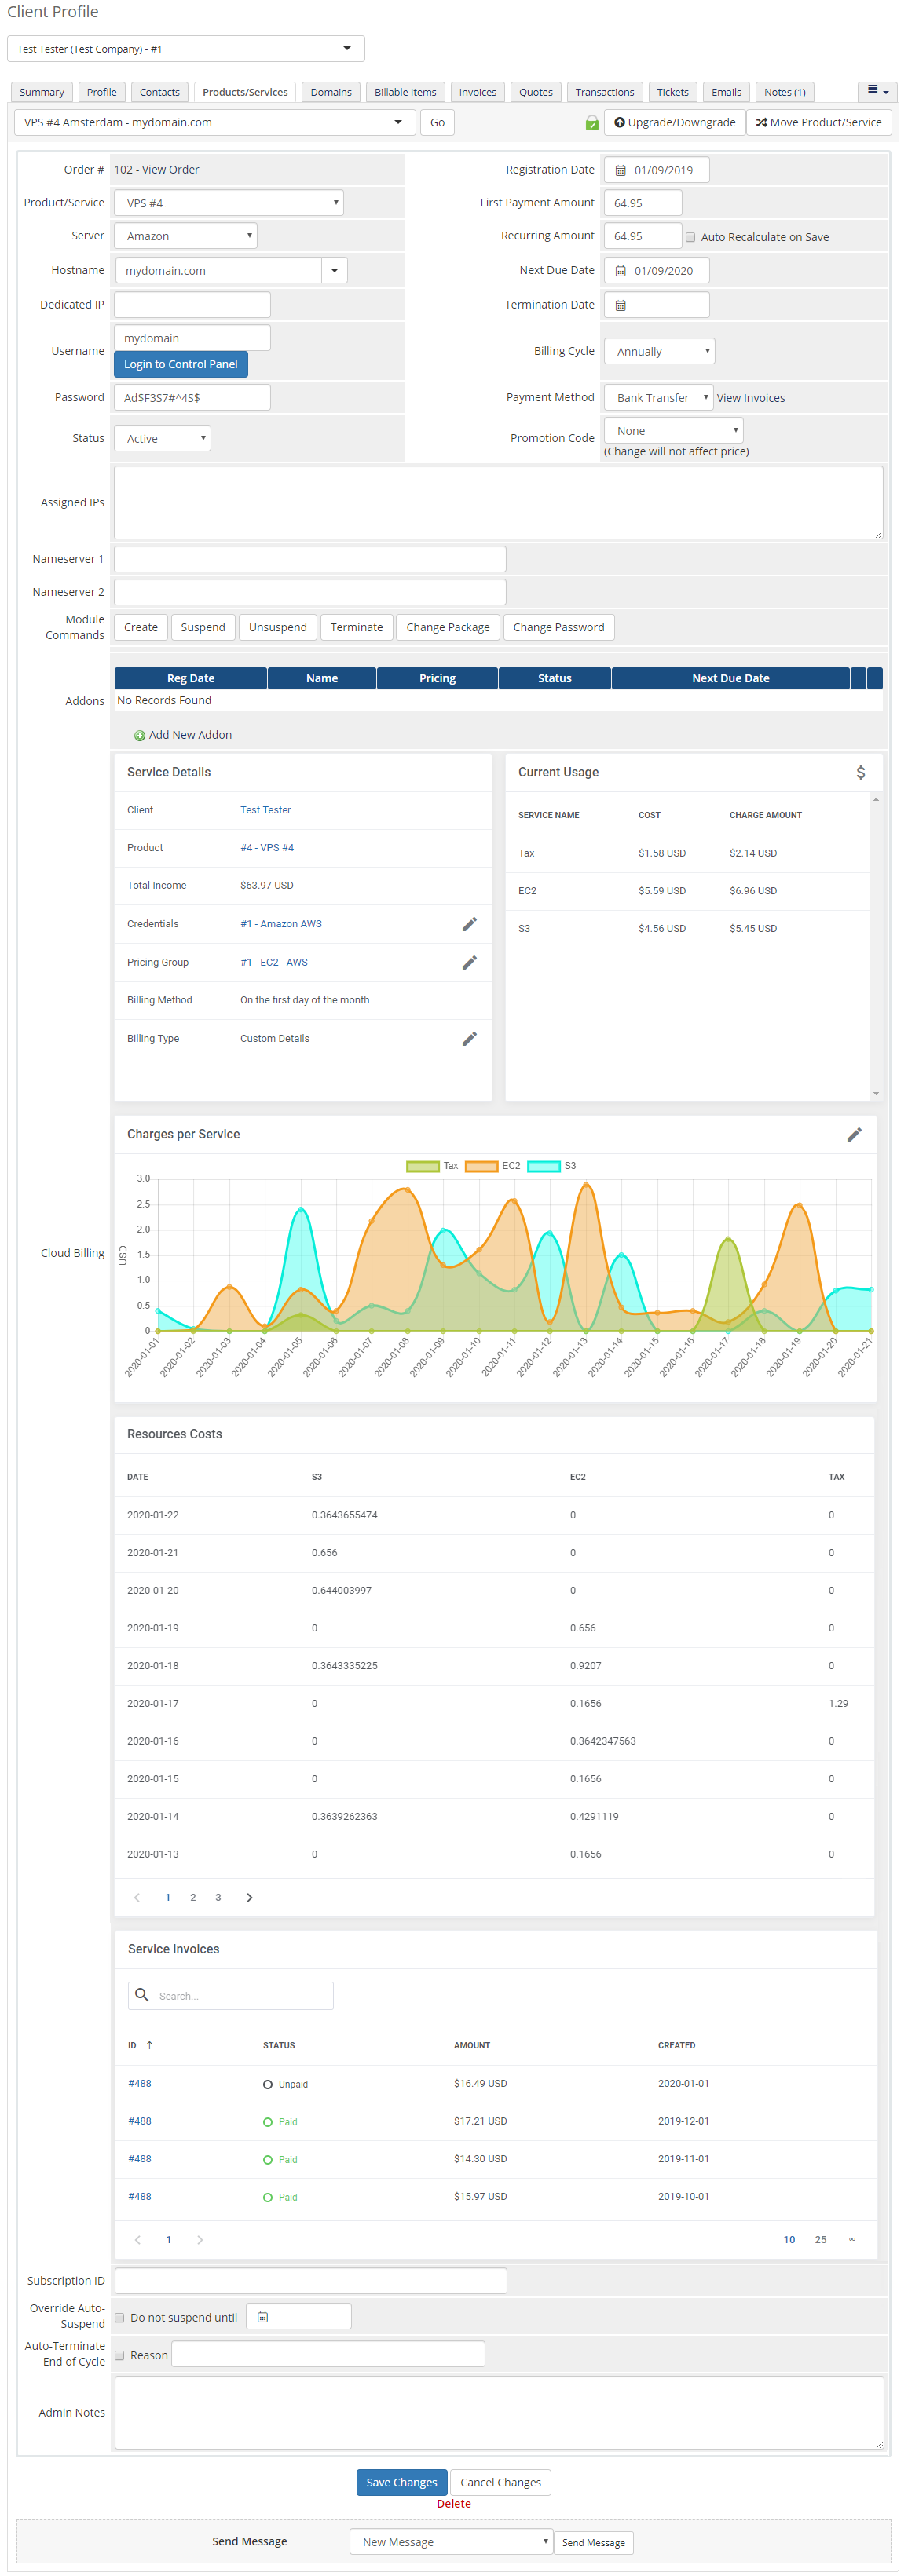Go to next page of Resources Costs

click(249, 1897)
